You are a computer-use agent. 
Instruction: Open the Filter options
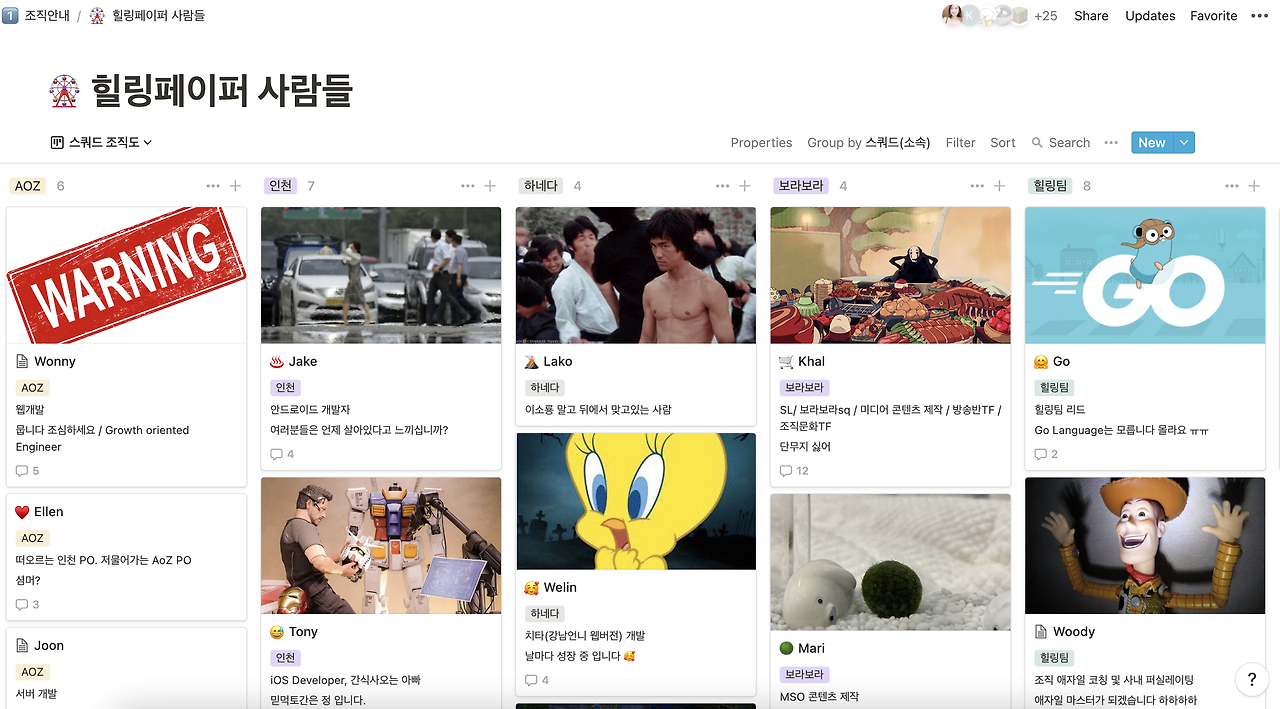click(960, 143)
